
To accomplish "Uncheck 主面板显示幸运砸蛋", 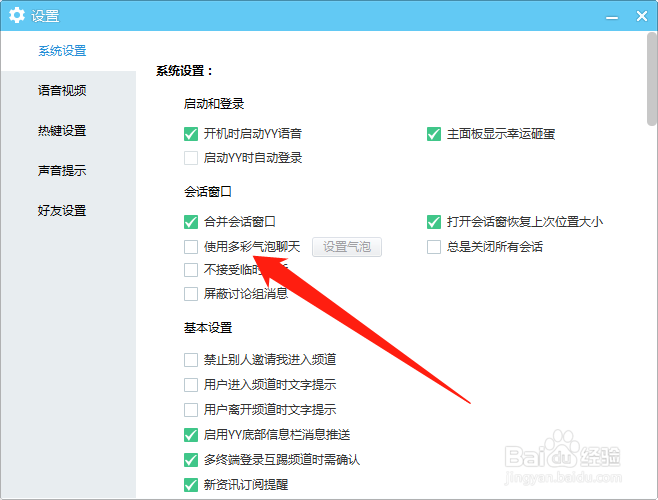I will tap(434, 134).
